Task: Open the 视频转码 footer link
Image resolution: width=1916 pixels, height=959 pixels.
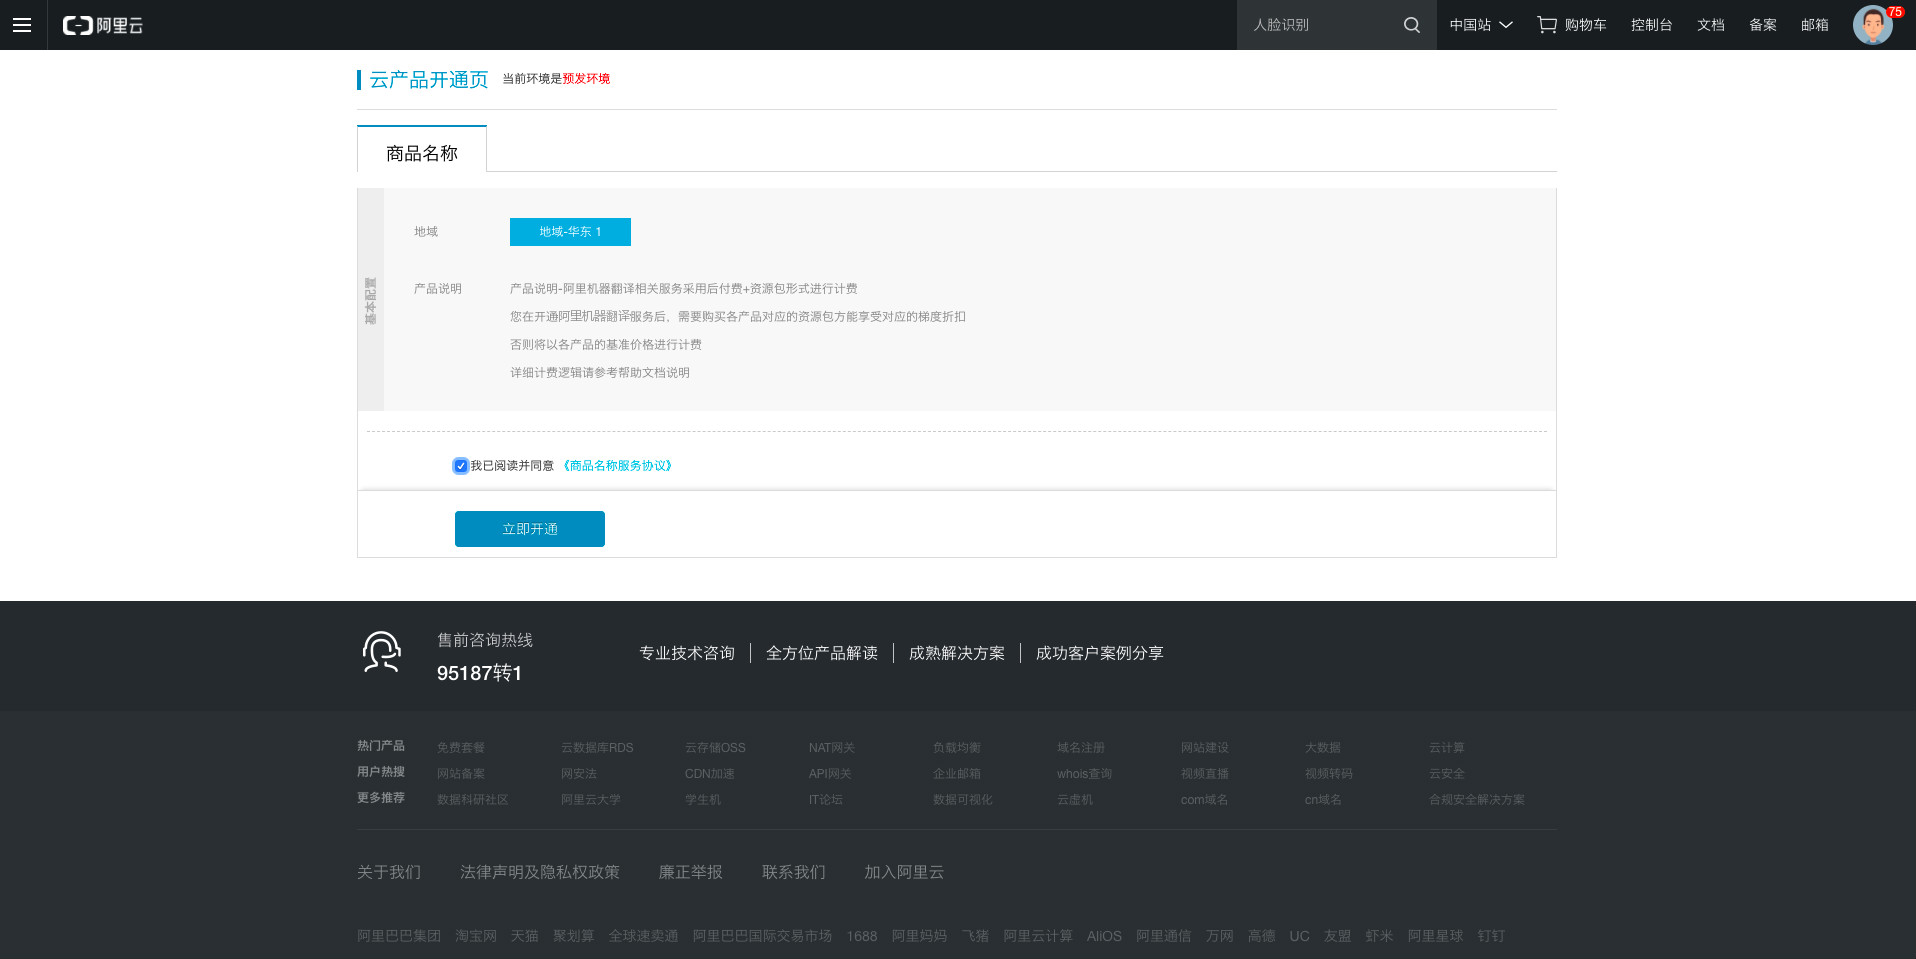Action: [x=1329, y=774]
